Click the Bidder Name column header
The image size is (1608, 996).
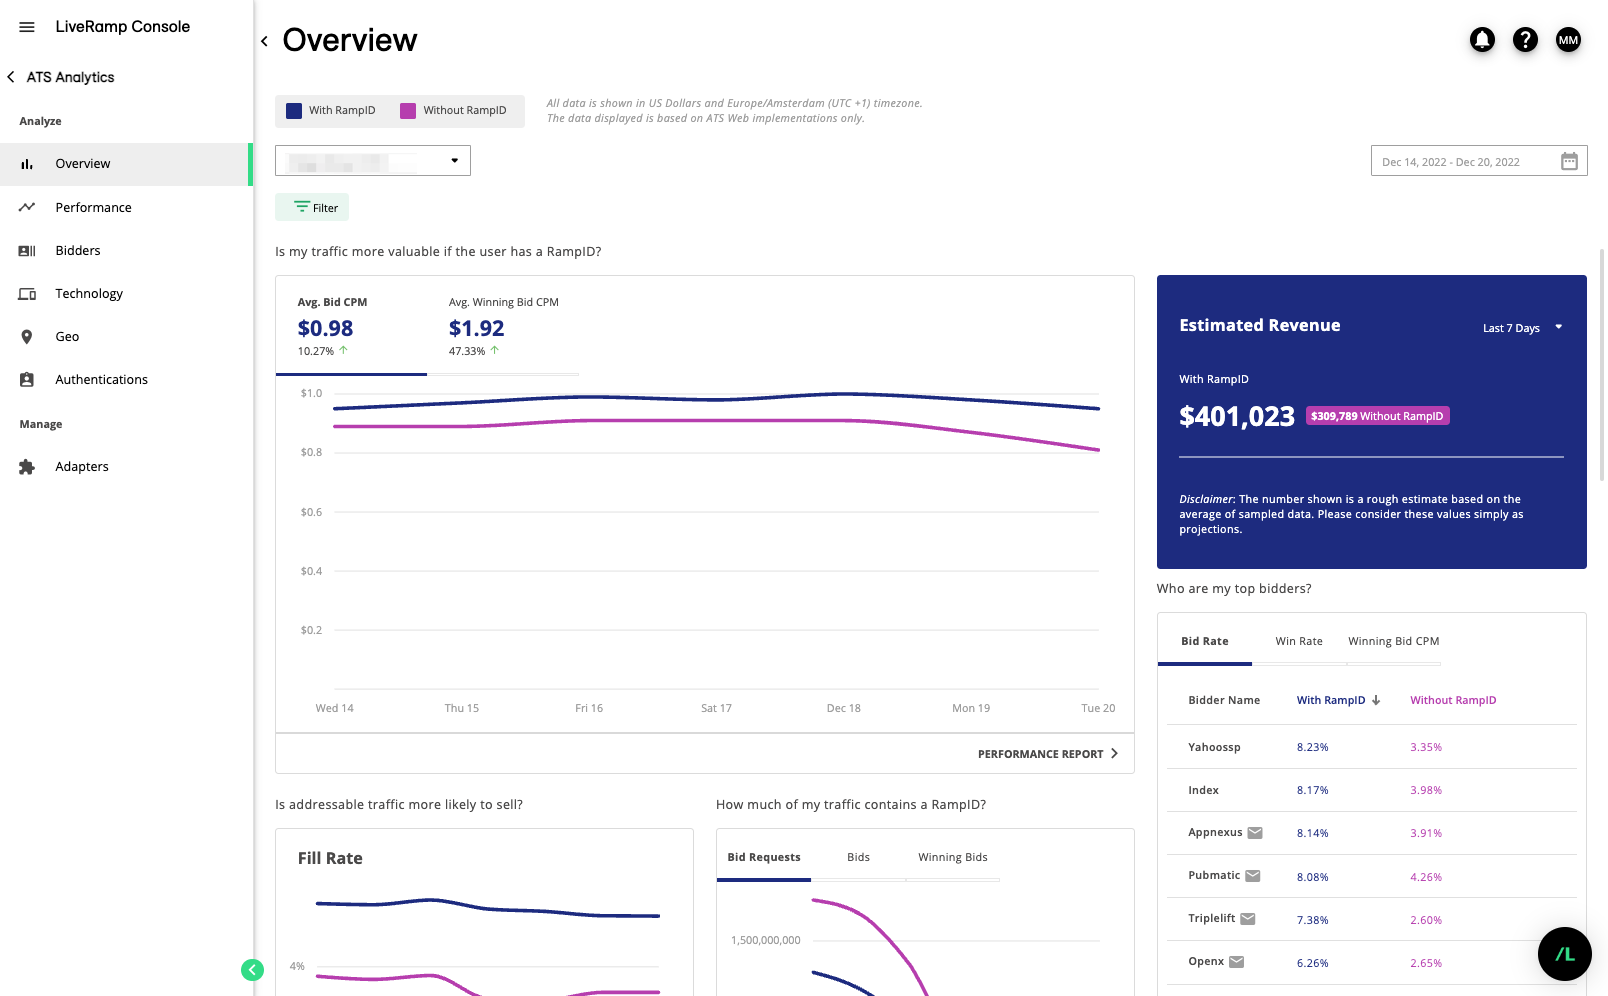[x=1224, y=700]
